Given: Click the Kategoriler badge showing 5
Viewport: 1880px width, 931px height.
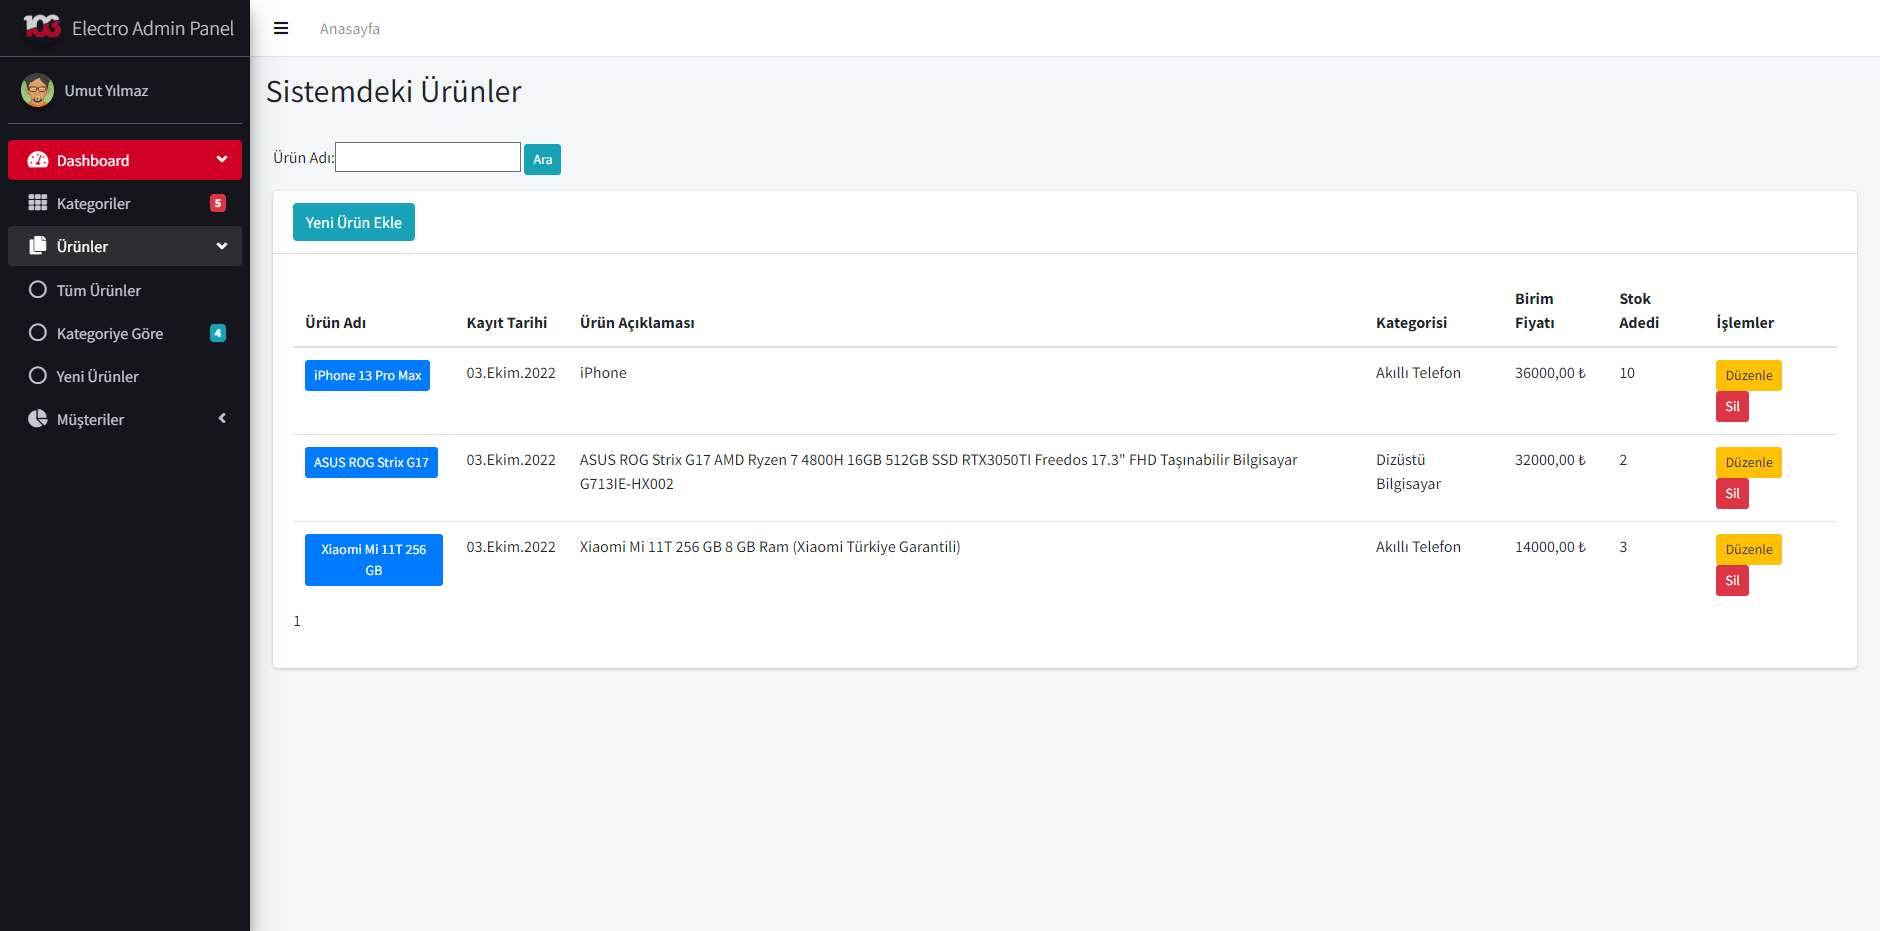Looking at the screenshot, I should click(x=218, y=203).
